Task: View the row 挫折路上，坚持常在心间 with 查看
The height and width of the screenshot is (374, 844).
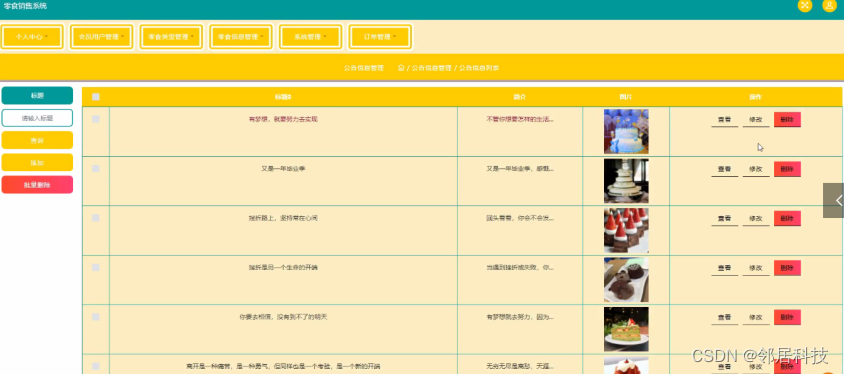Action: (x=725, y=219)
